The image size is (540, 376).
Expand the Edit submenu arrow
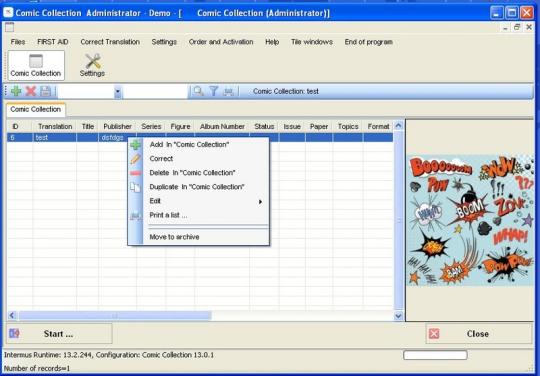point(260,201)
